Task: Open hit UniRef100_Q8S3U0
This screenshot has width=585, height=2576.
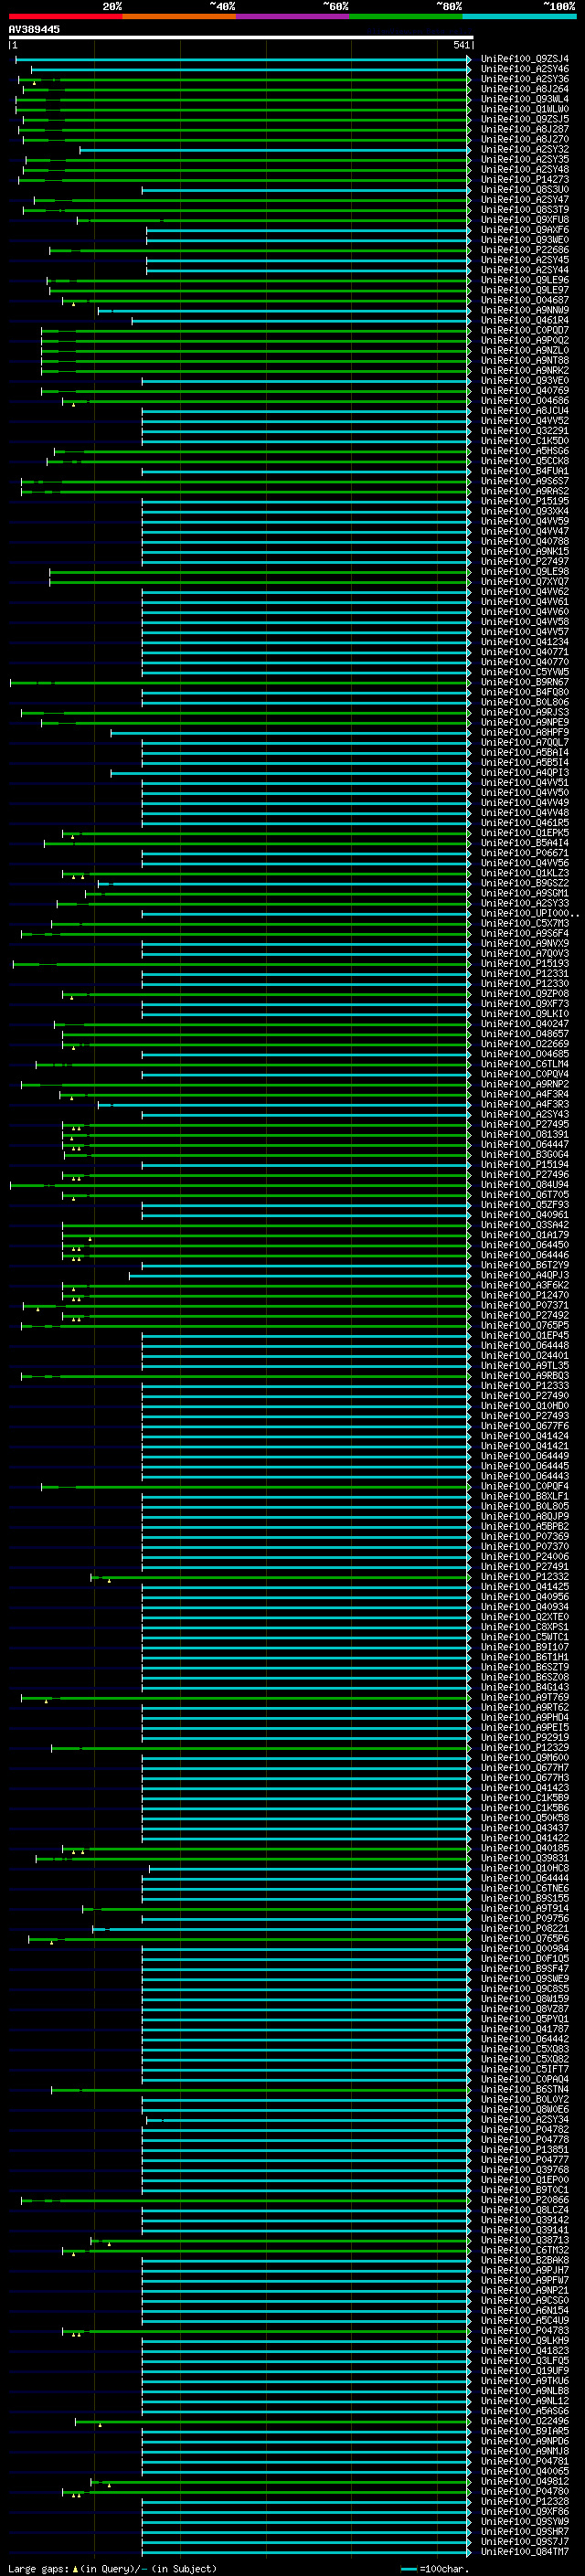Action: (x=524, y=190)
